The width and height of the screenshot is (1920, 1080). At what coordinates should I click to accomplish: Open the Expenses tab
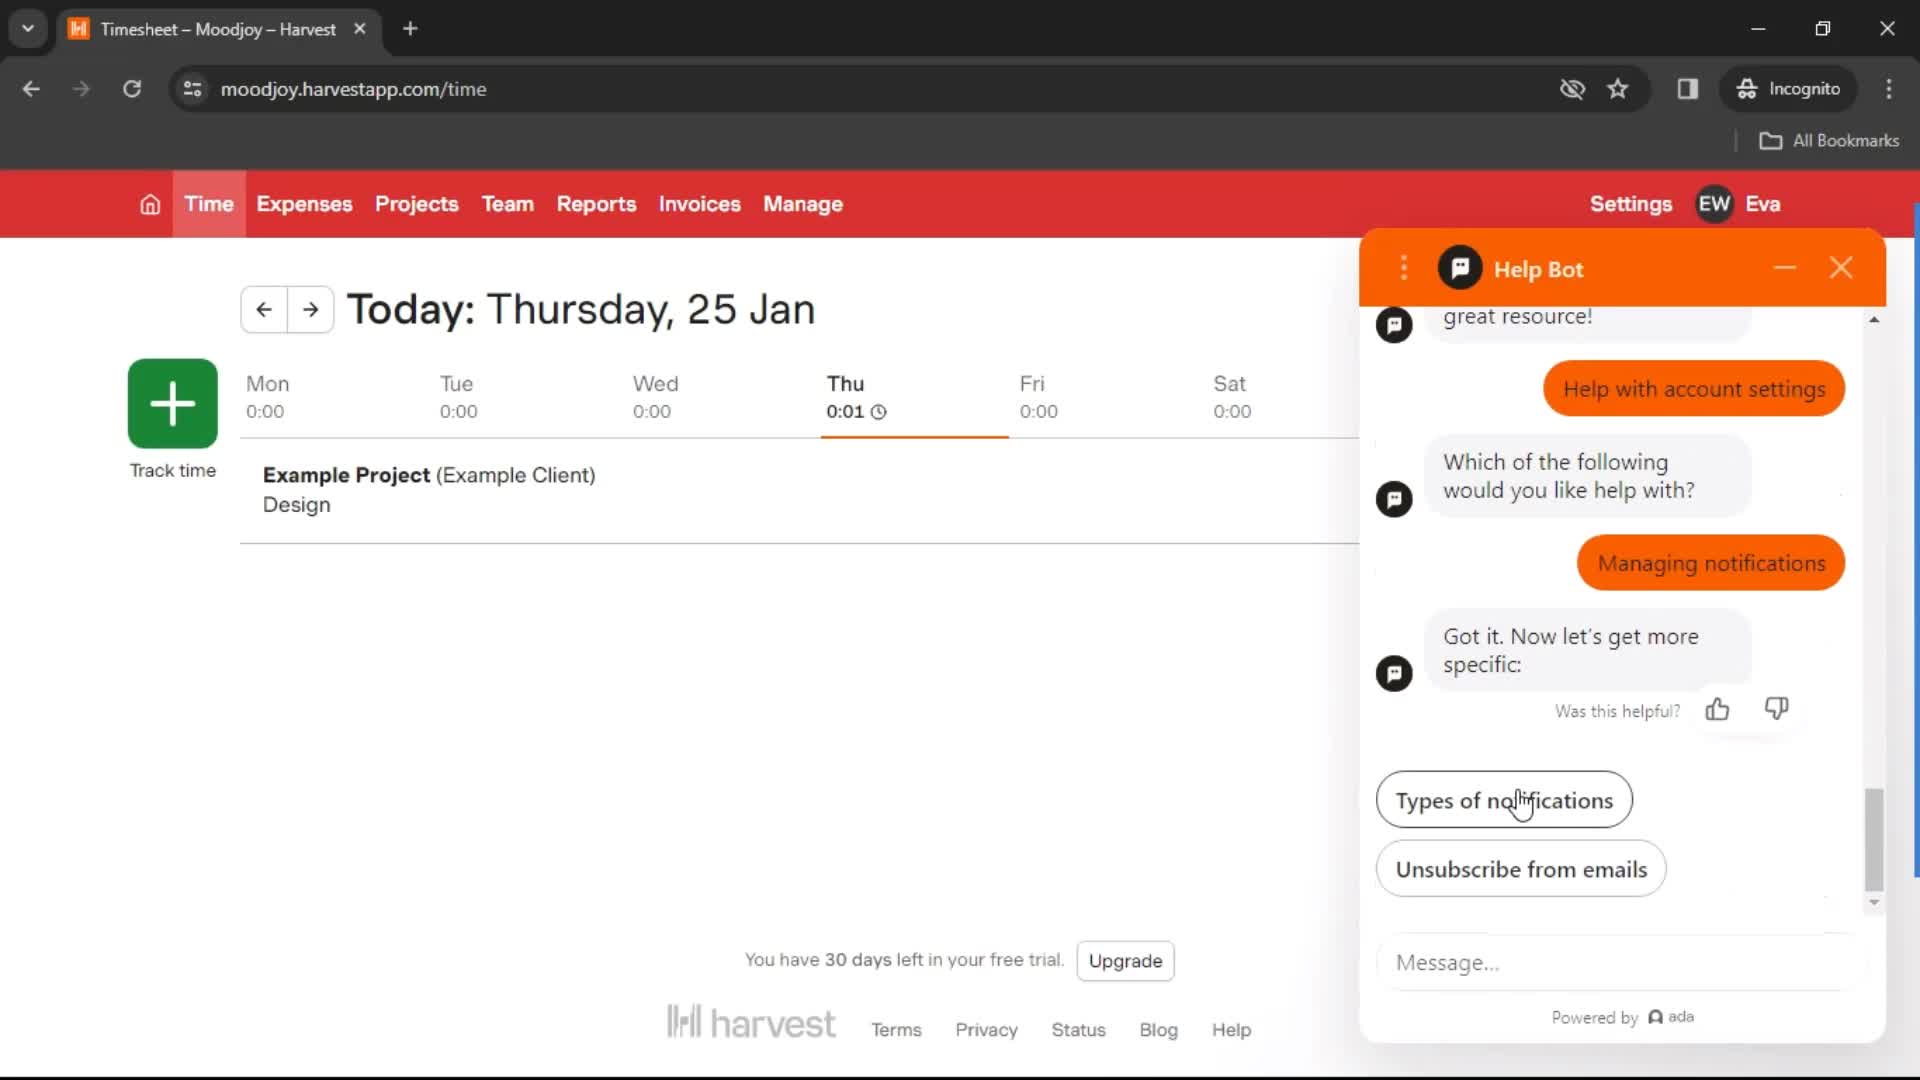(x=304, y=204)
